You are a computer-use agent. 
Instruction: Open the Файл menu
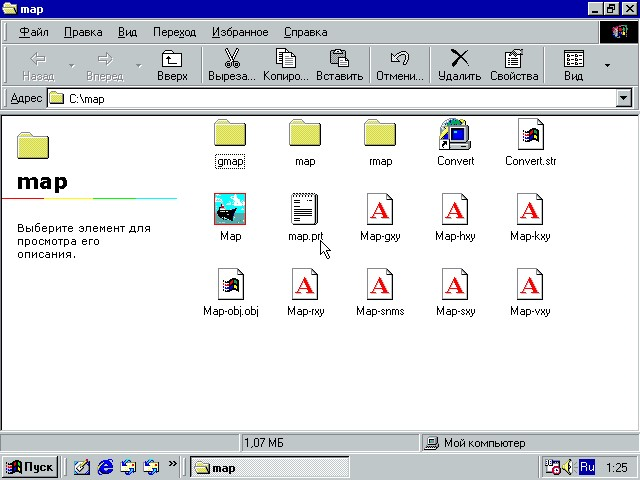coord(33,32)
